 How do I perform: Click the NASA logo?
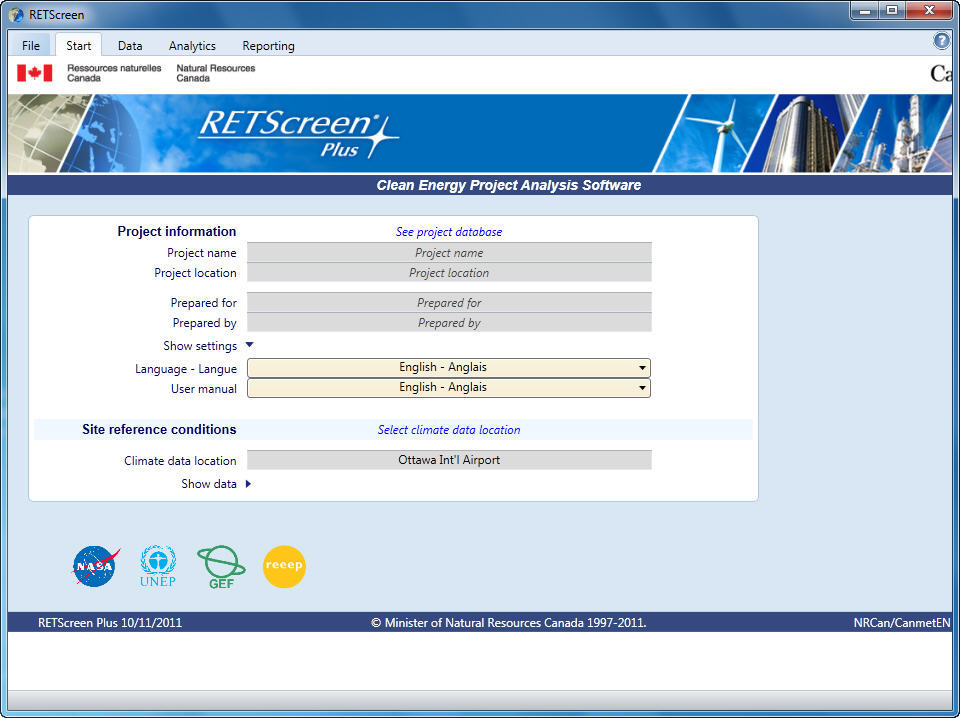point(96,566)
